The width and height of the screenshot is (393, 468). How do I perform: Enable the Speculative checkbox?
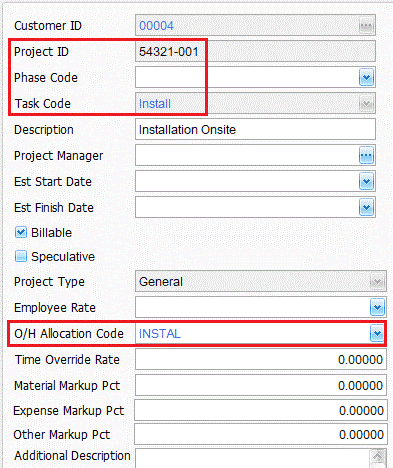click(x=21, y=256)
